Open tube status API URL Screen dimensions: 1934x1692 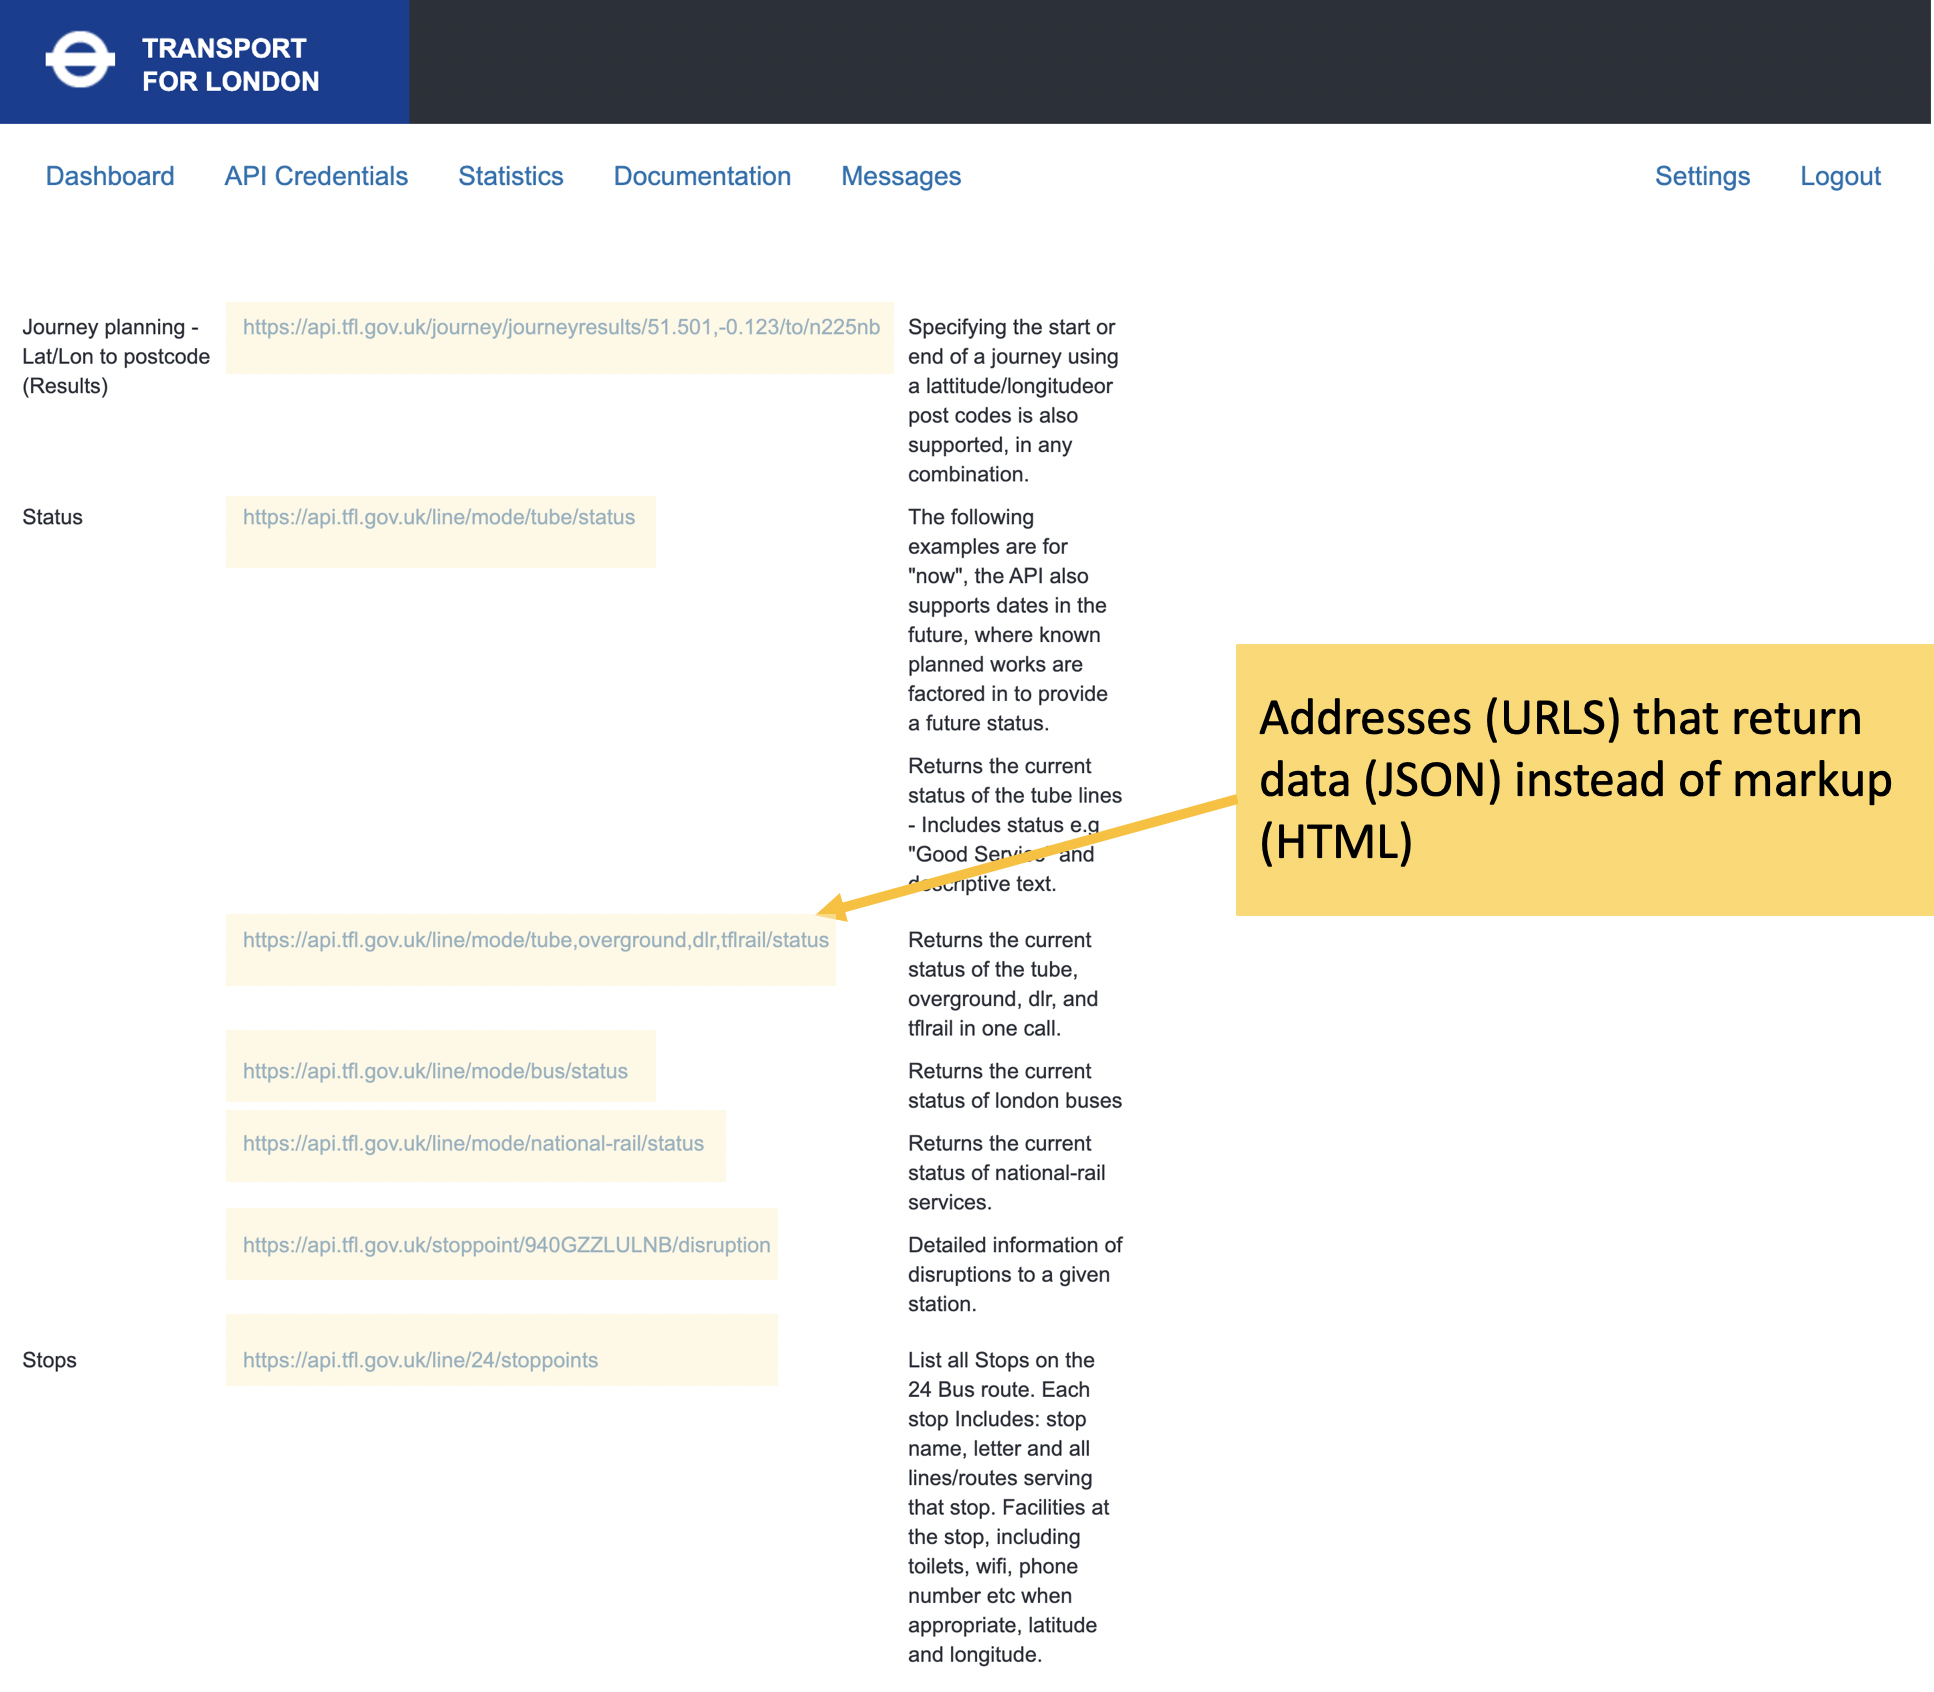tap(437, 520)
